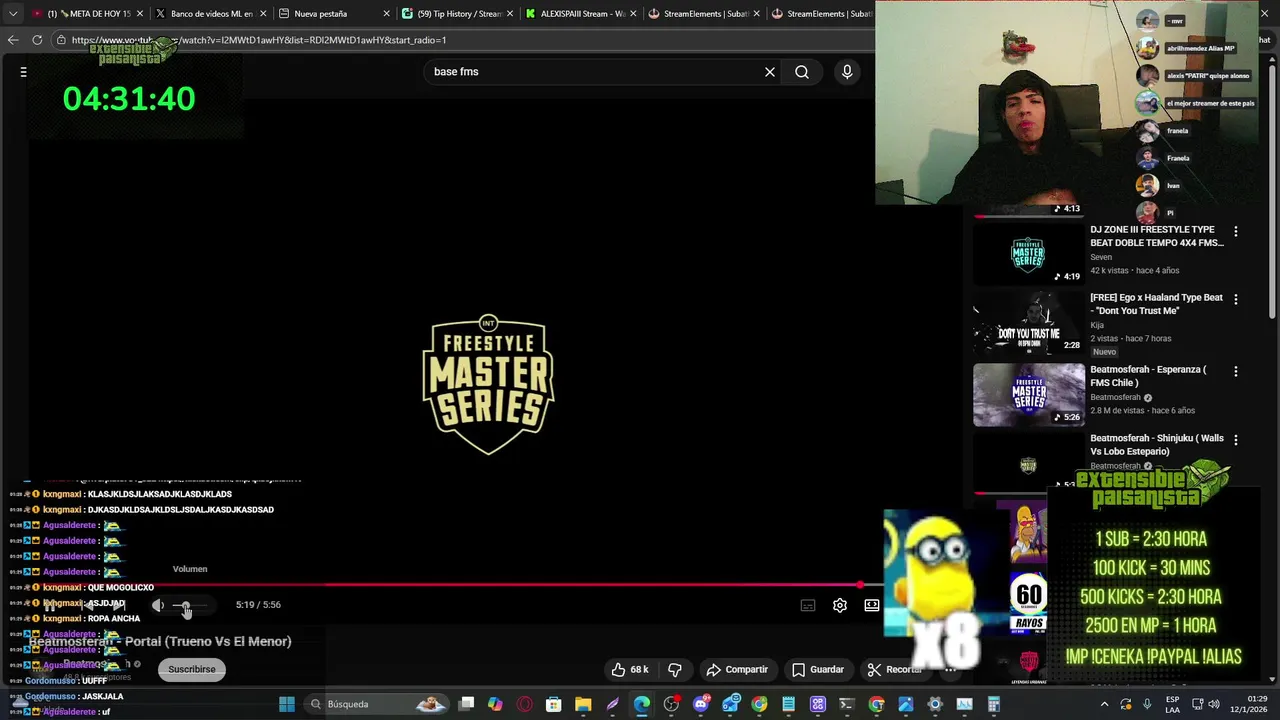Start voice search with microphone icon
Image resolution: width=1280 pixels, height=720 pixels.
[847, 72]
